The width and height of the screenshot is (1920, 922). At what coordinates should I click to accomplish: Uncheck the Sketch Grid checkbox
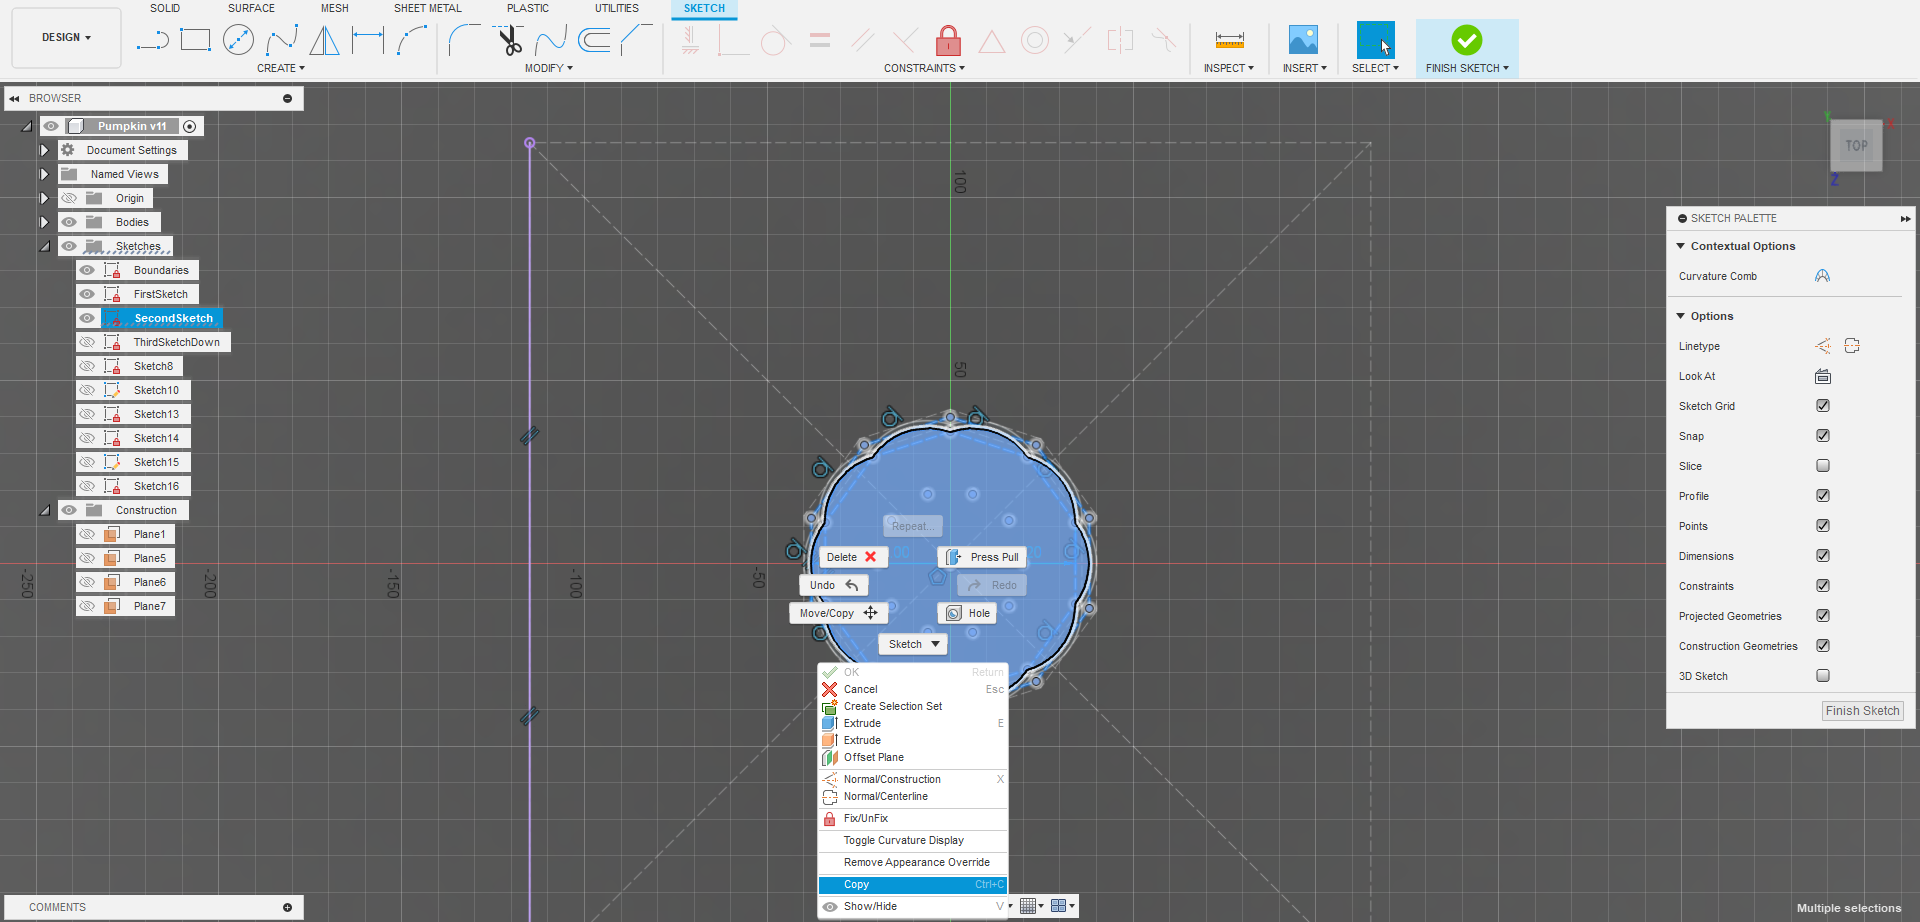click(1822, 406)
